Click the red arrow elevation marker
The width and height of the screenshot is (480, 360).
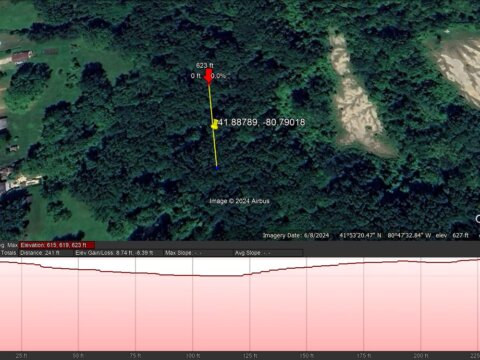tap(208, 76)
